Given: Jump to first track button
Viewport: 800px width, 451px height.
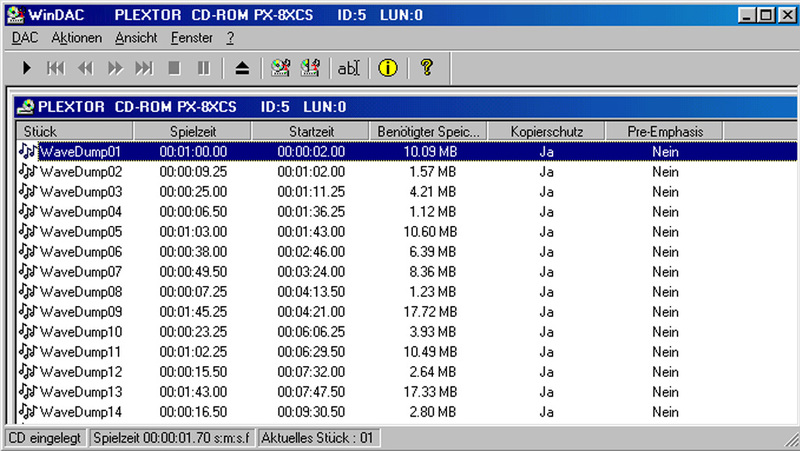Looking at the screenshot, I should (56, 68).
